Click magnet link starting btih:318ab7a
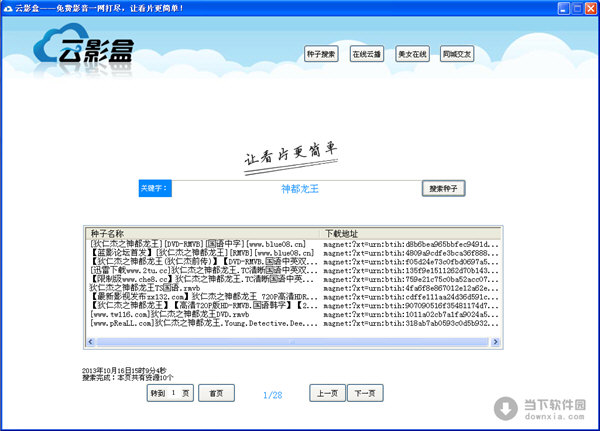Image resolution: width=600 pixels, height=431 pixels. (x=411, y=323)
